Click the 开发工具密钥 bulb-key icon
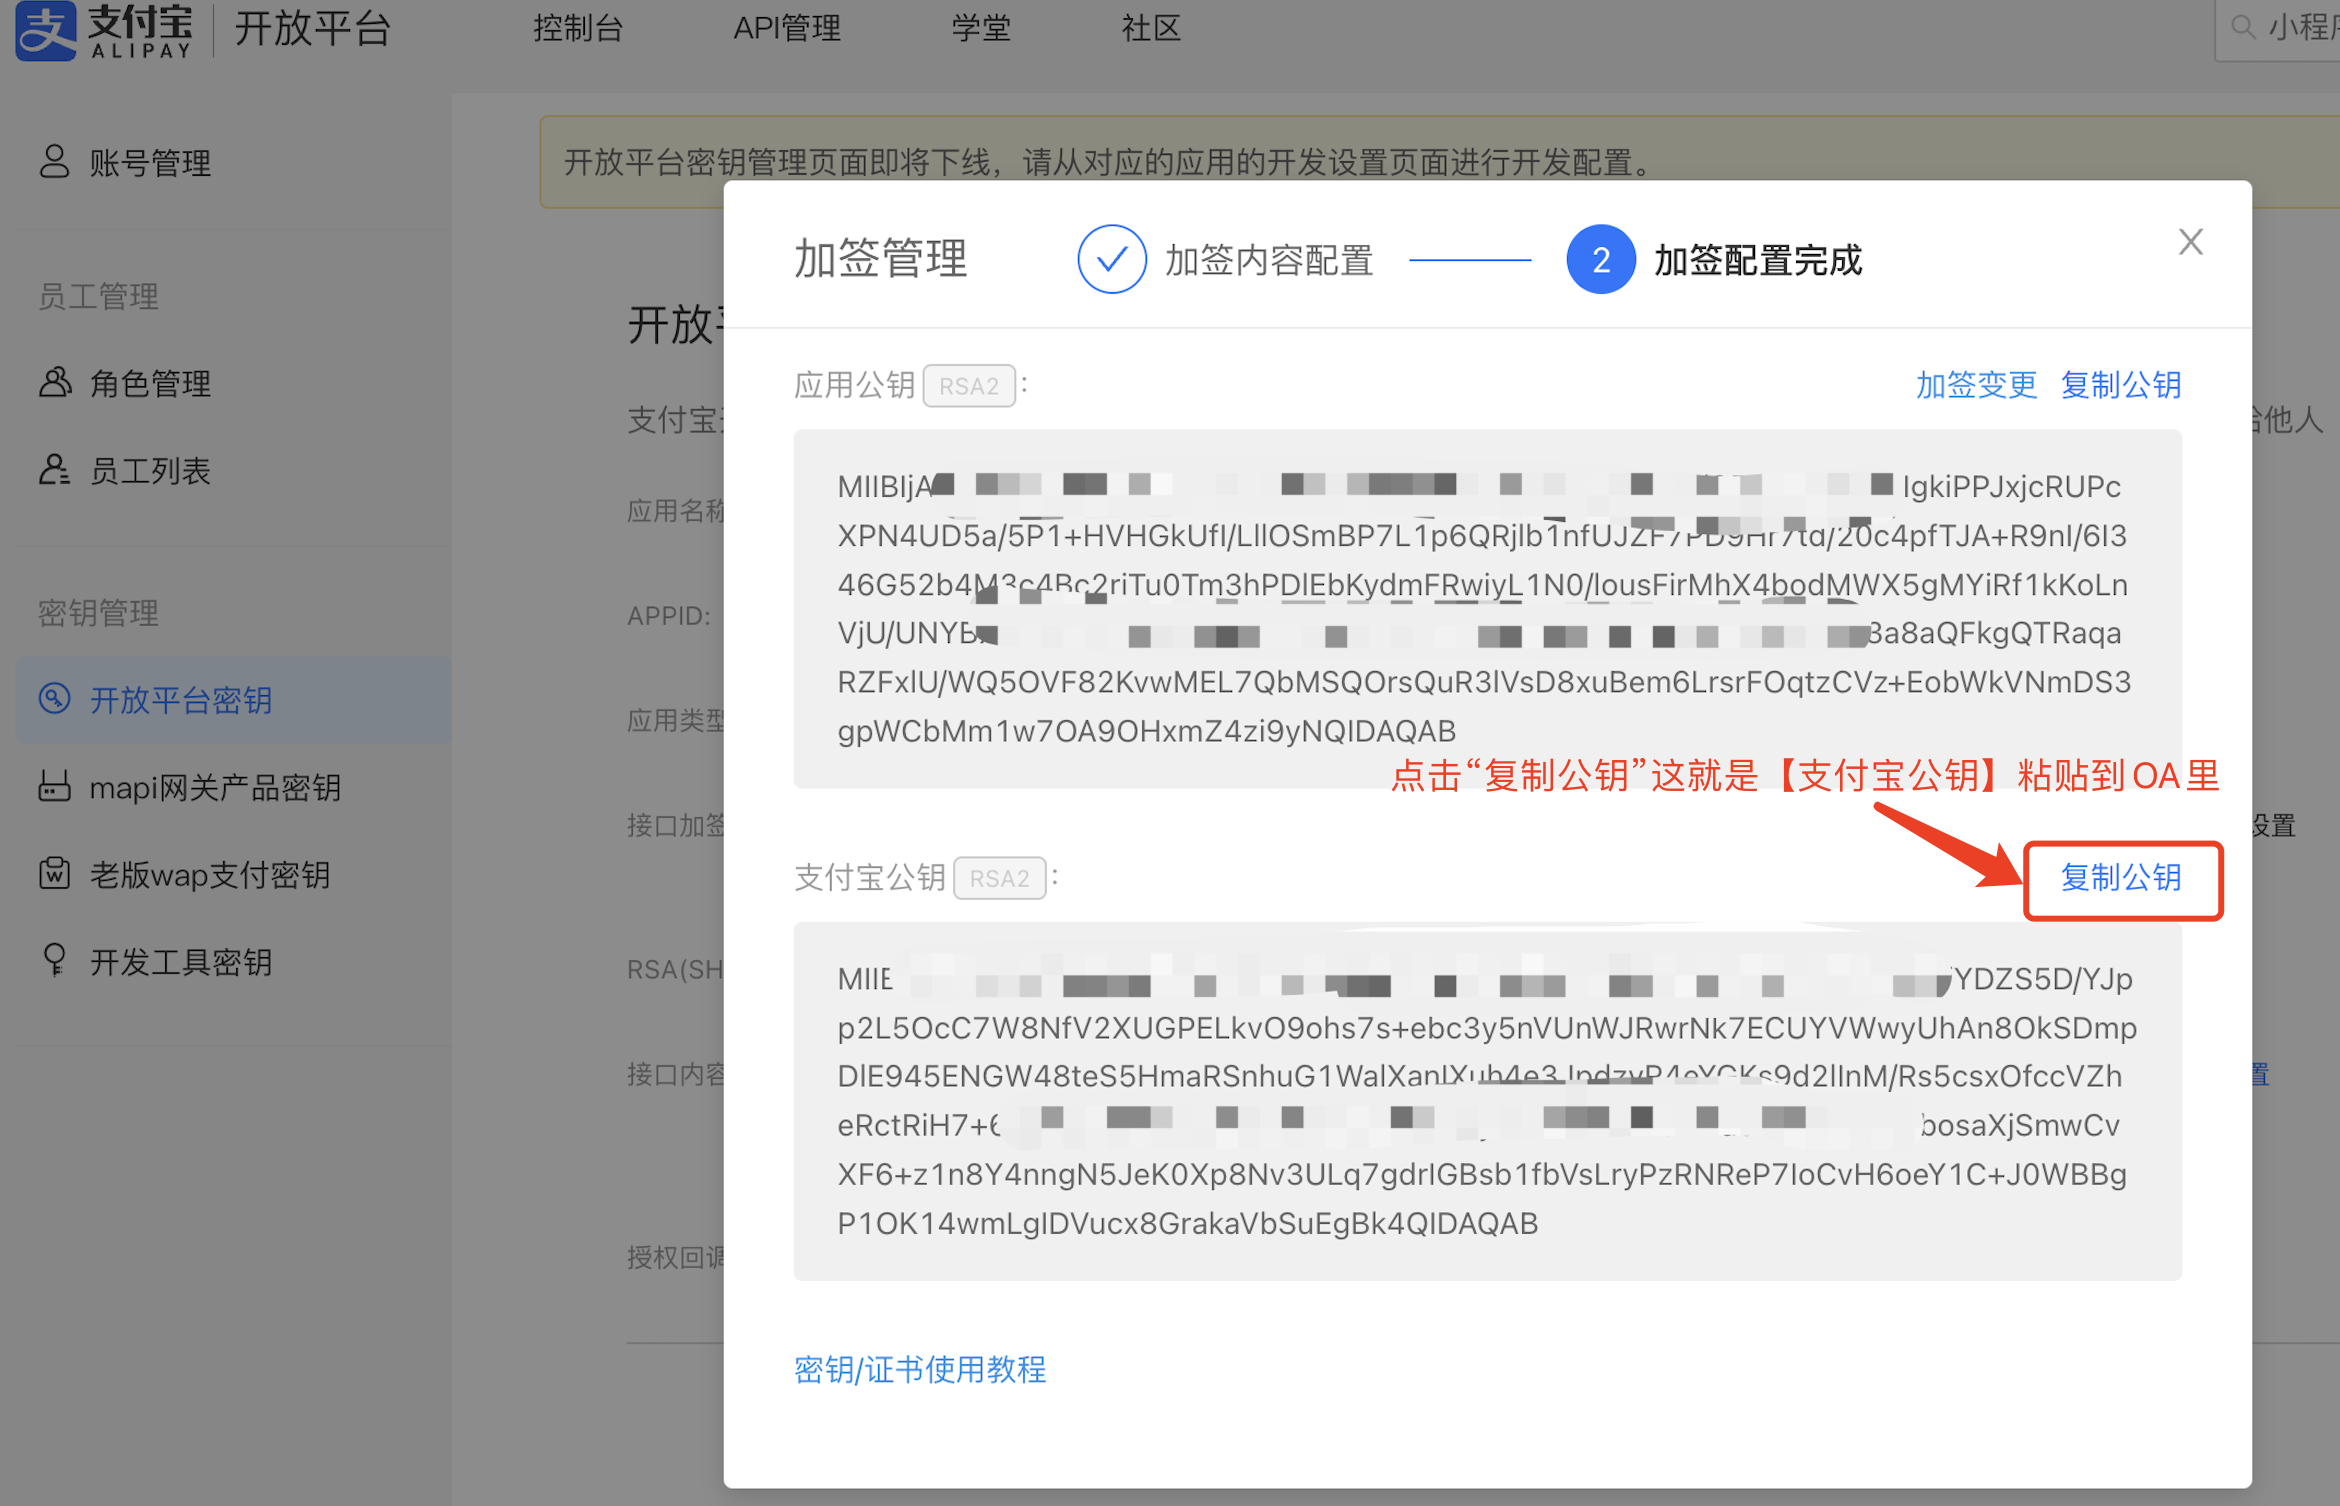 click(x=54, y=960)
